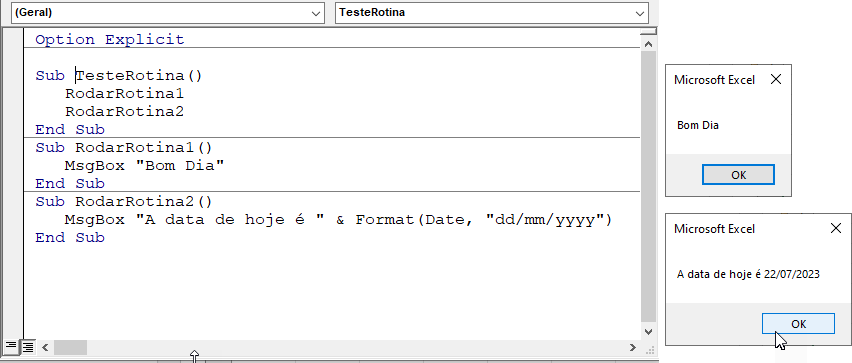Confirm OK in the Bom Dia dialog
The width and height of the screenshot is (852, 363).
[738, 175]
